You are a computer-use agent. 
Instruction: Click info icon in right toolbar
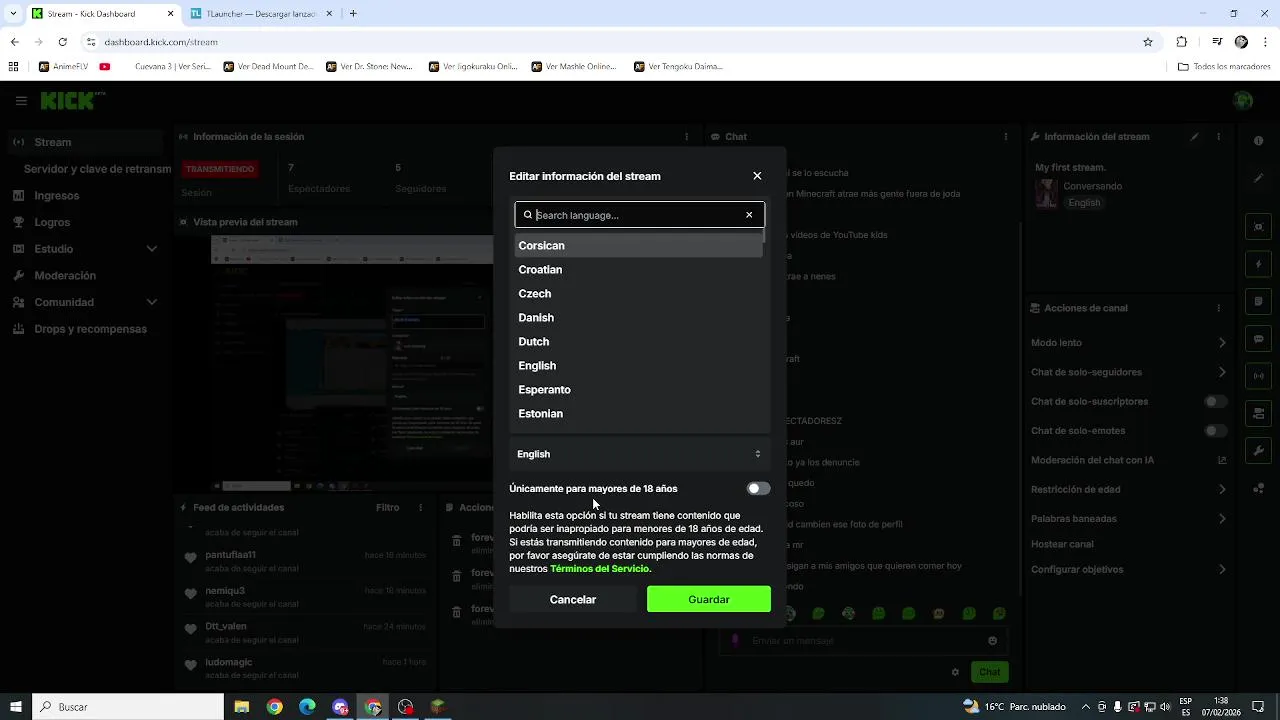[x=1259, y=141]
